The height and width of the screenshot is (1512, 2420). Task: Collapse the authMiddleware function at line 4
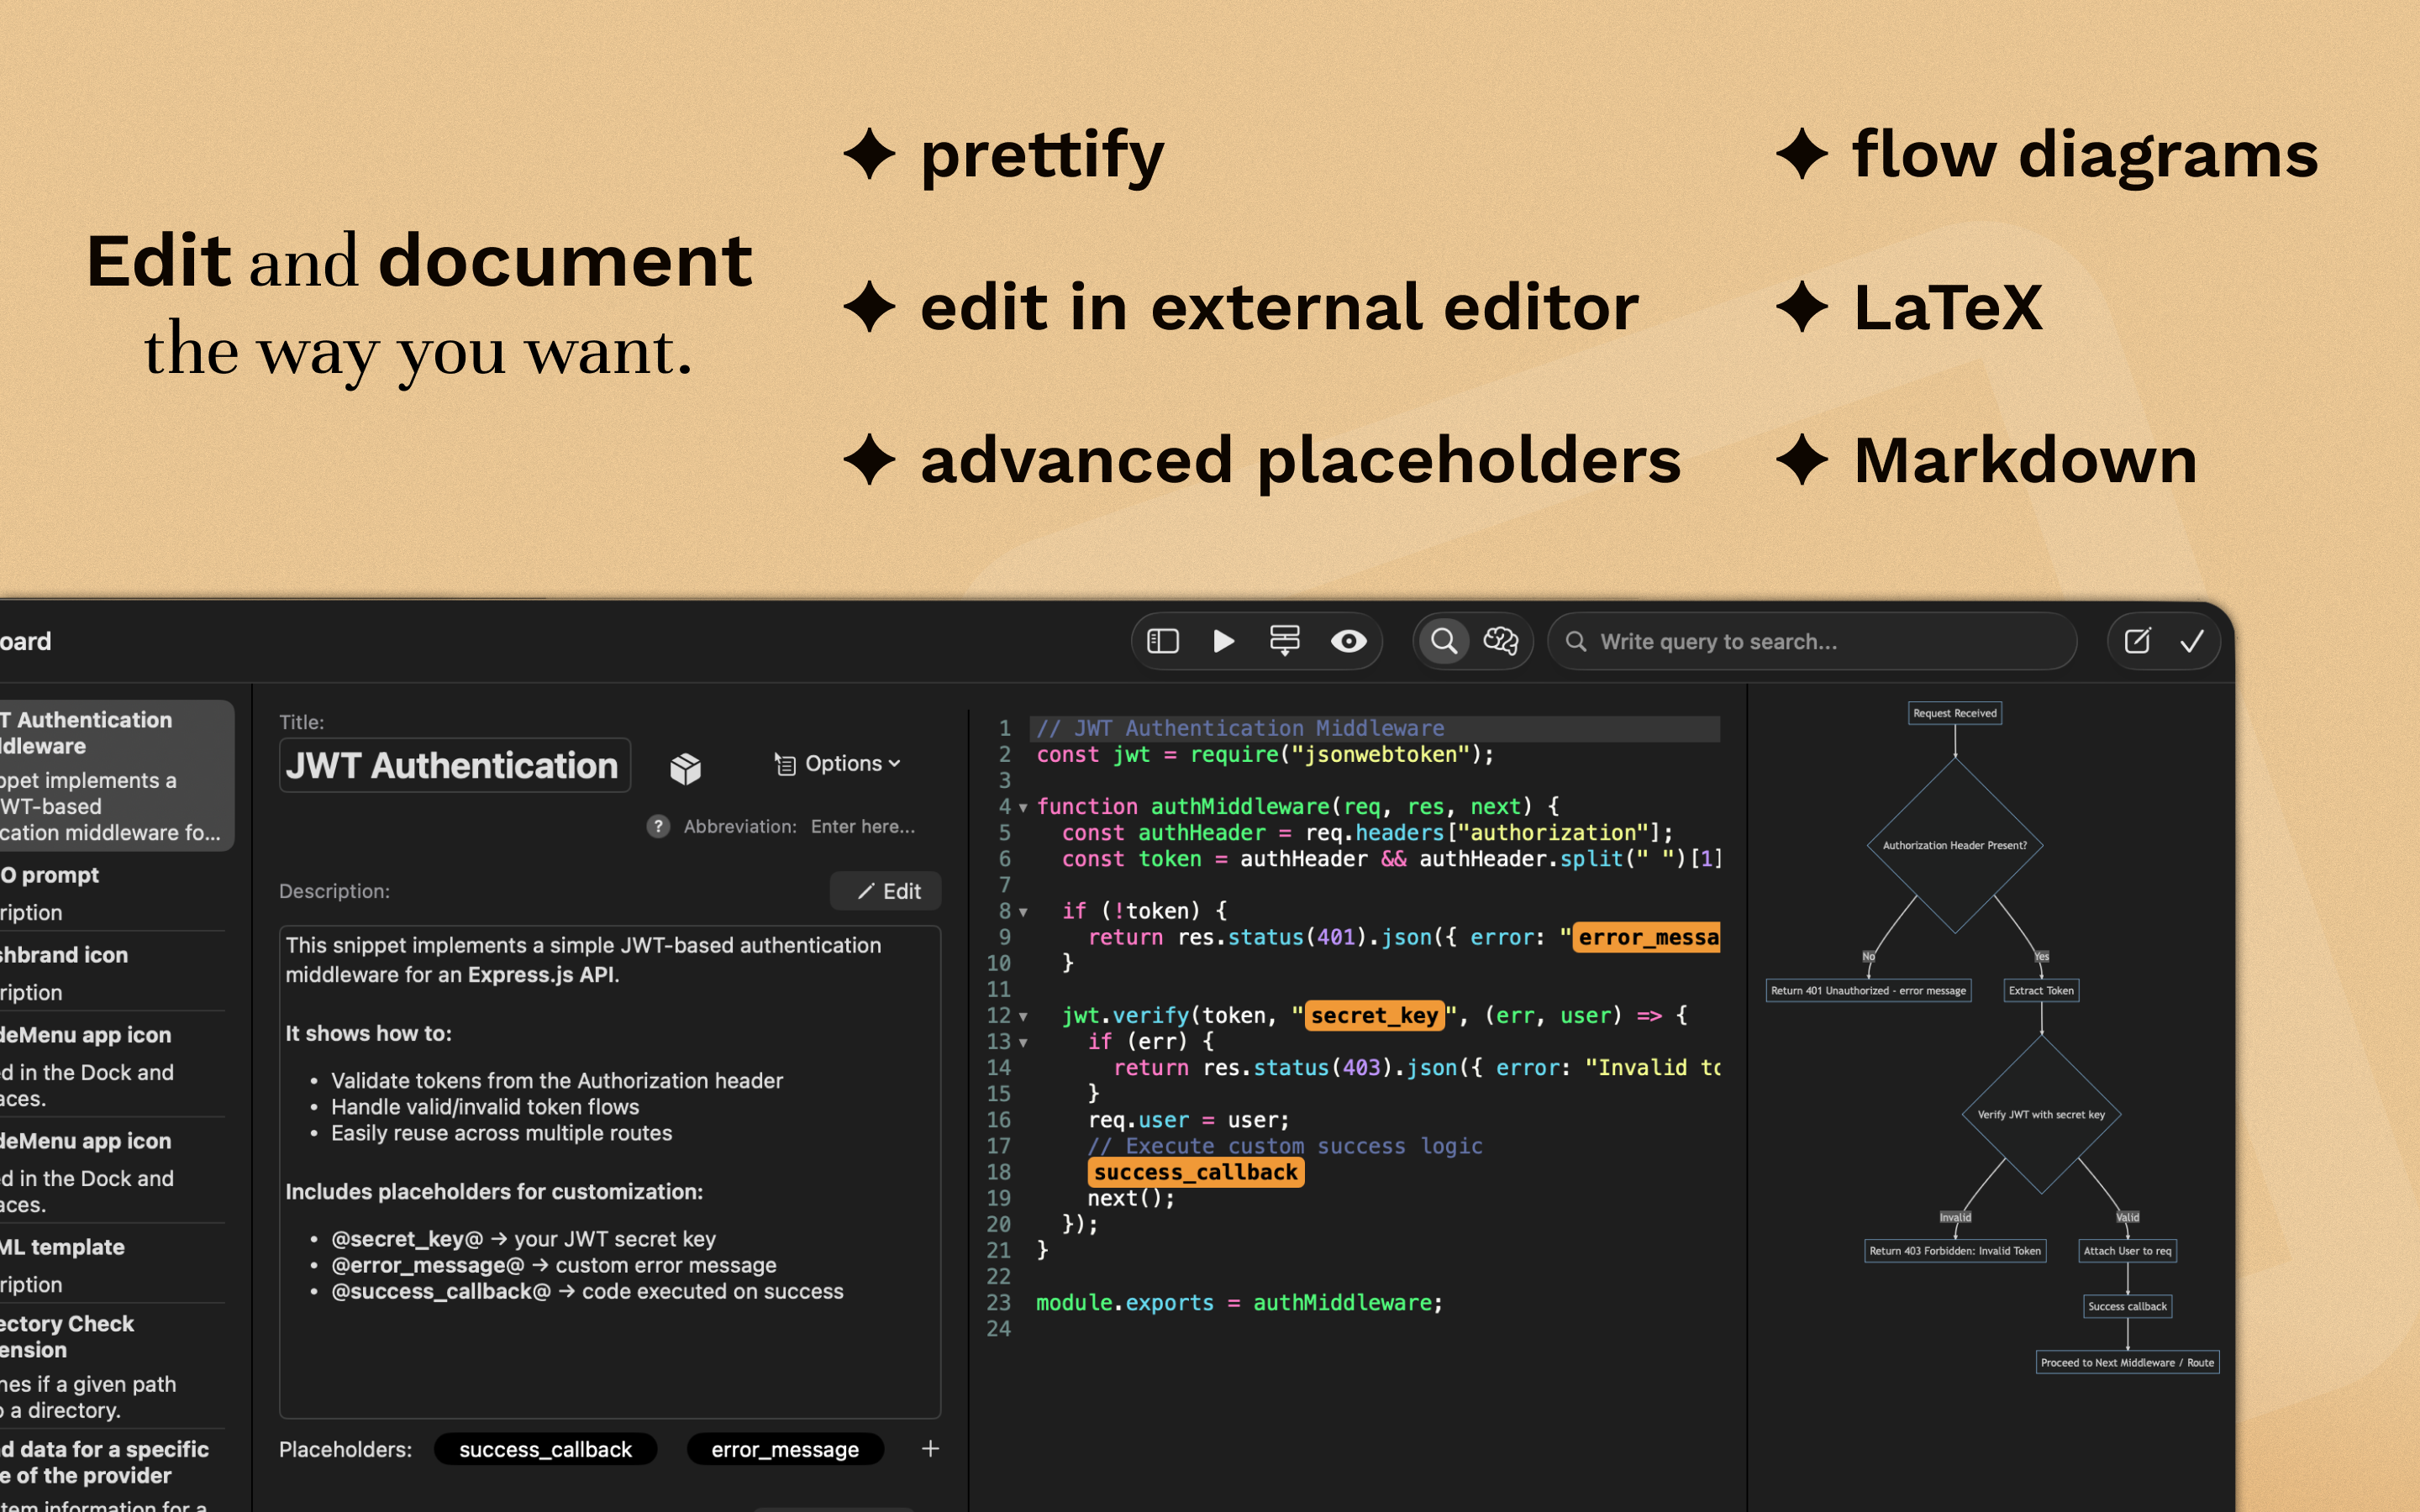[1023, 807]
